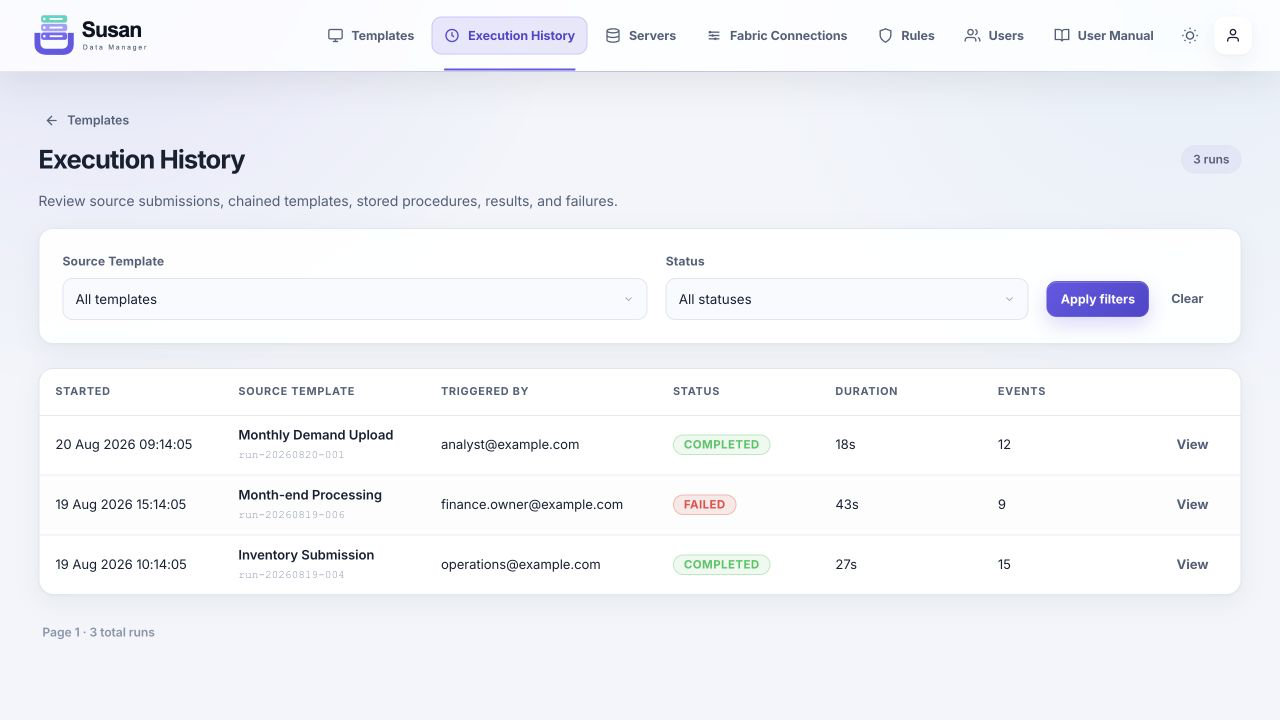Click the database icon beside Servers

(x=613, y=36)
